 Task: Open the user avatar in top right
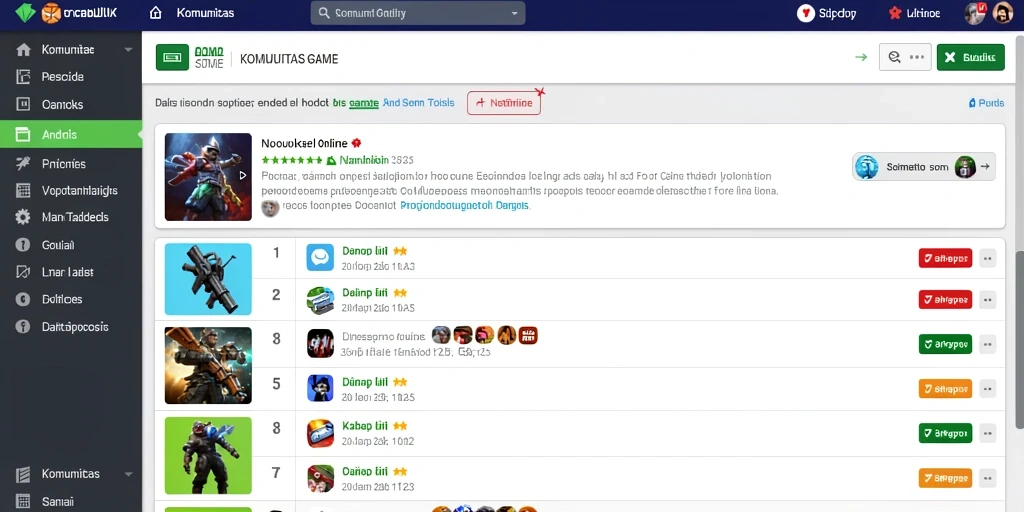[x=1002, y=13]
